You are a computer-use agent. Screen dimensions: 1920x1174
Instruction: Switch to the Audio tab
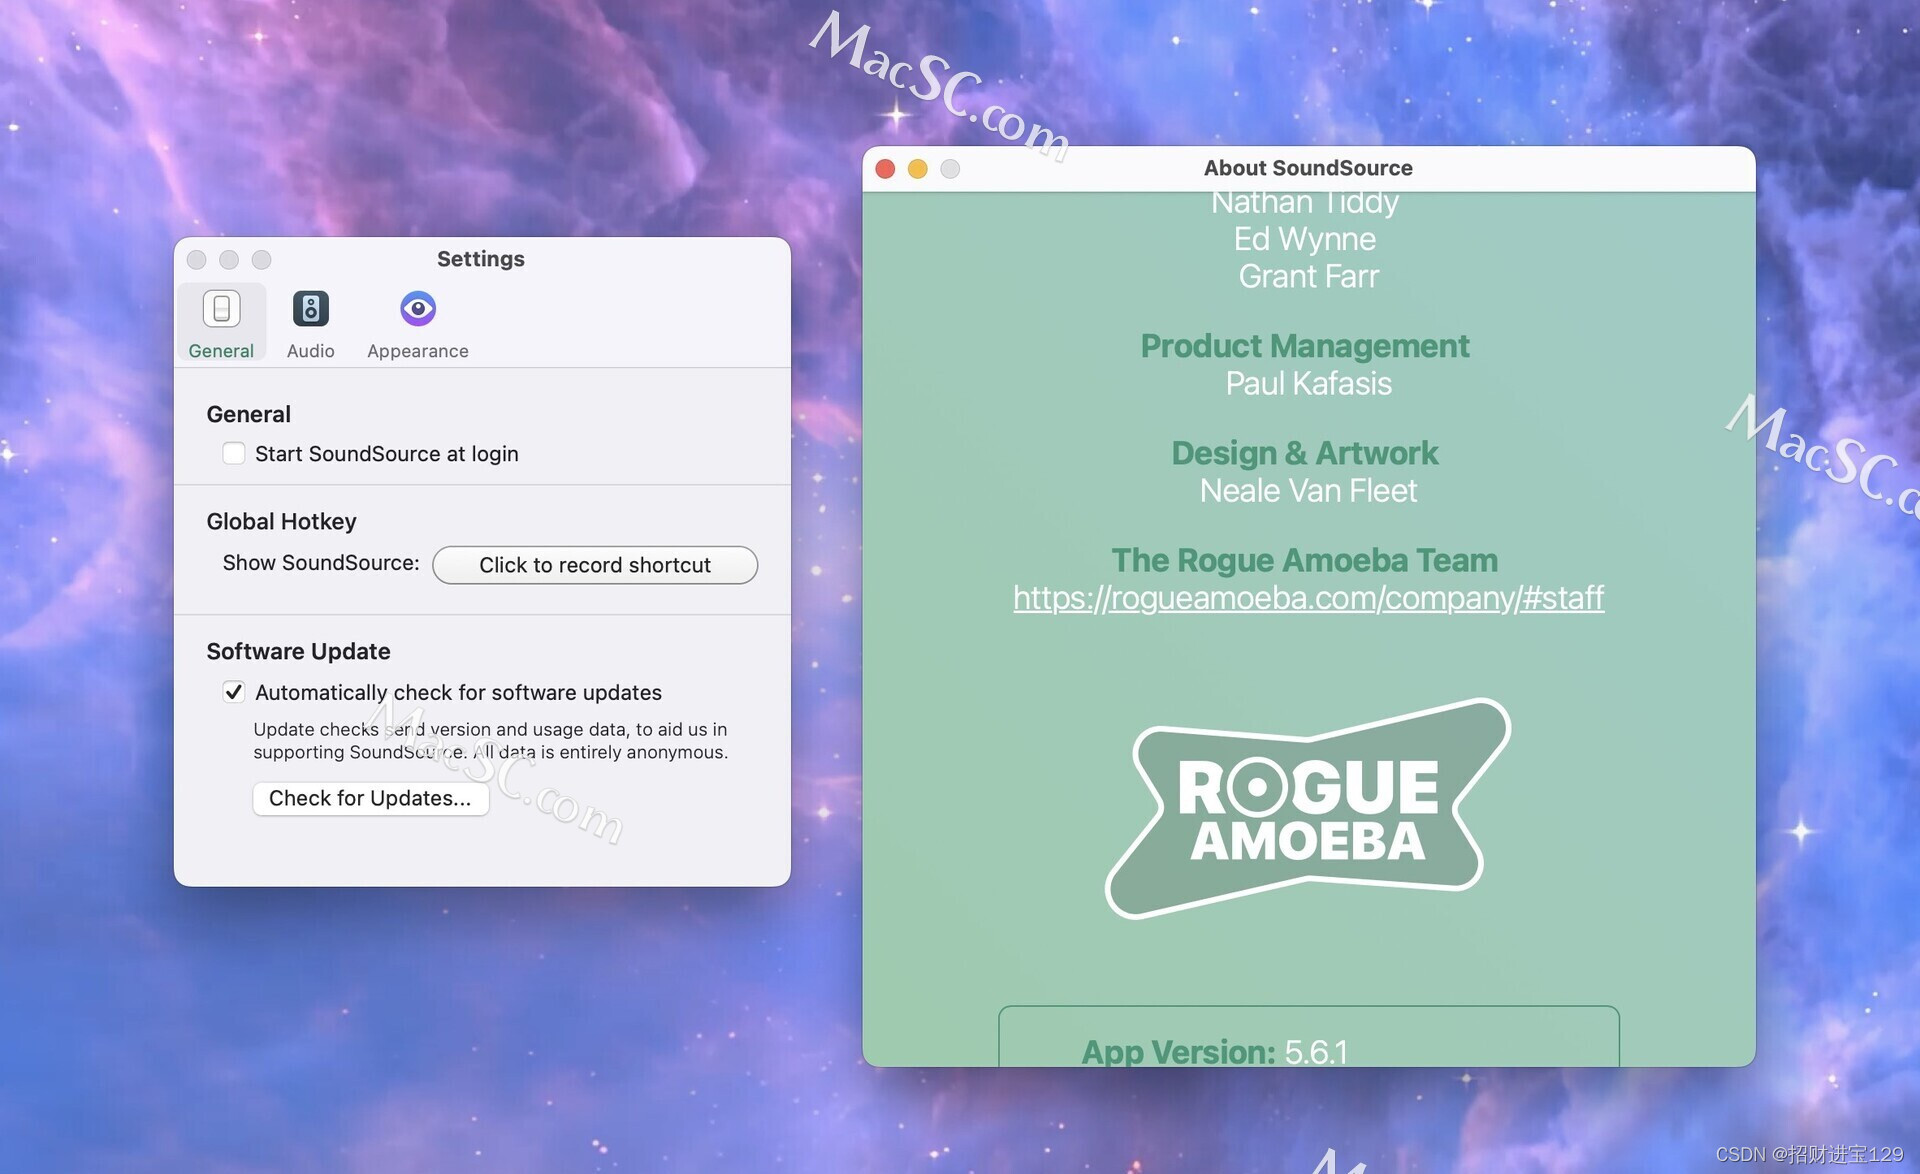309,321
